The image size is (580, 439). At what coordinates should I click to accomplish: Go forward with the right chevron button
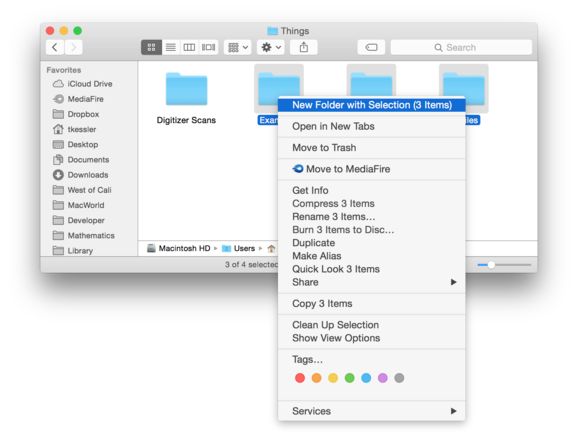[x=73, y=47]
